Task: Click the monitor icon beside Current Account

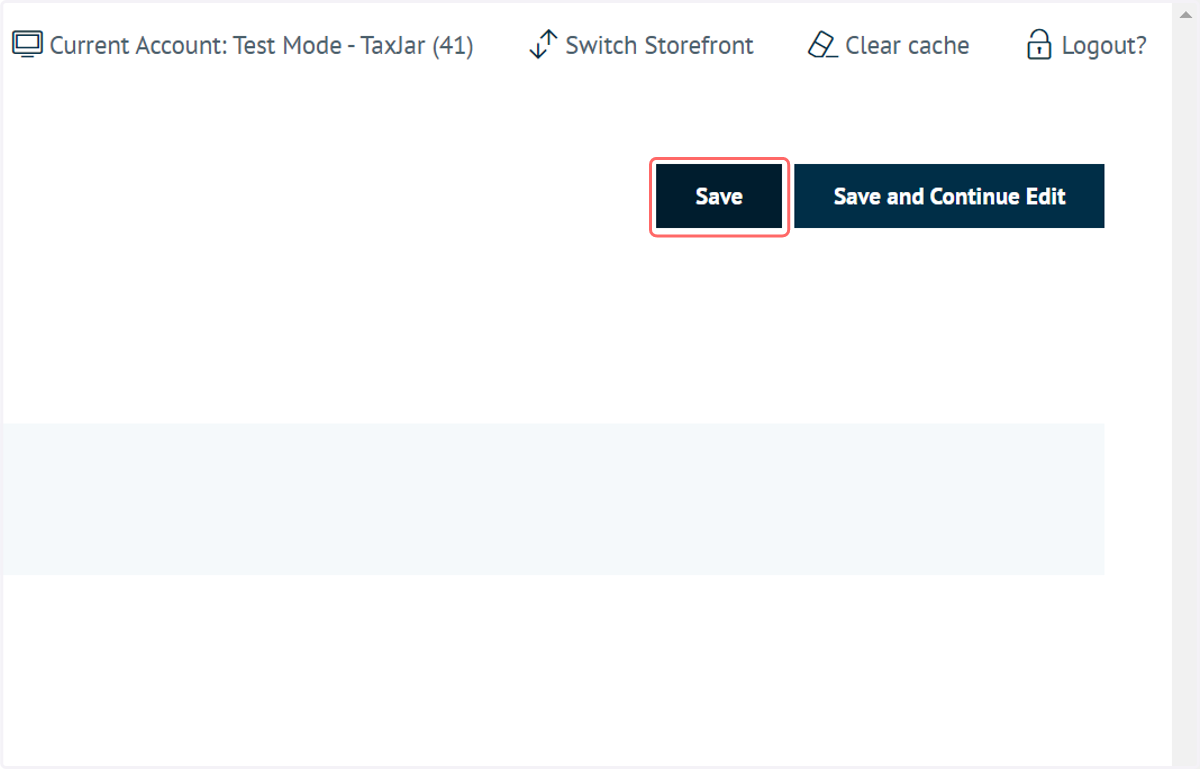Action: [x=27, y=44]
